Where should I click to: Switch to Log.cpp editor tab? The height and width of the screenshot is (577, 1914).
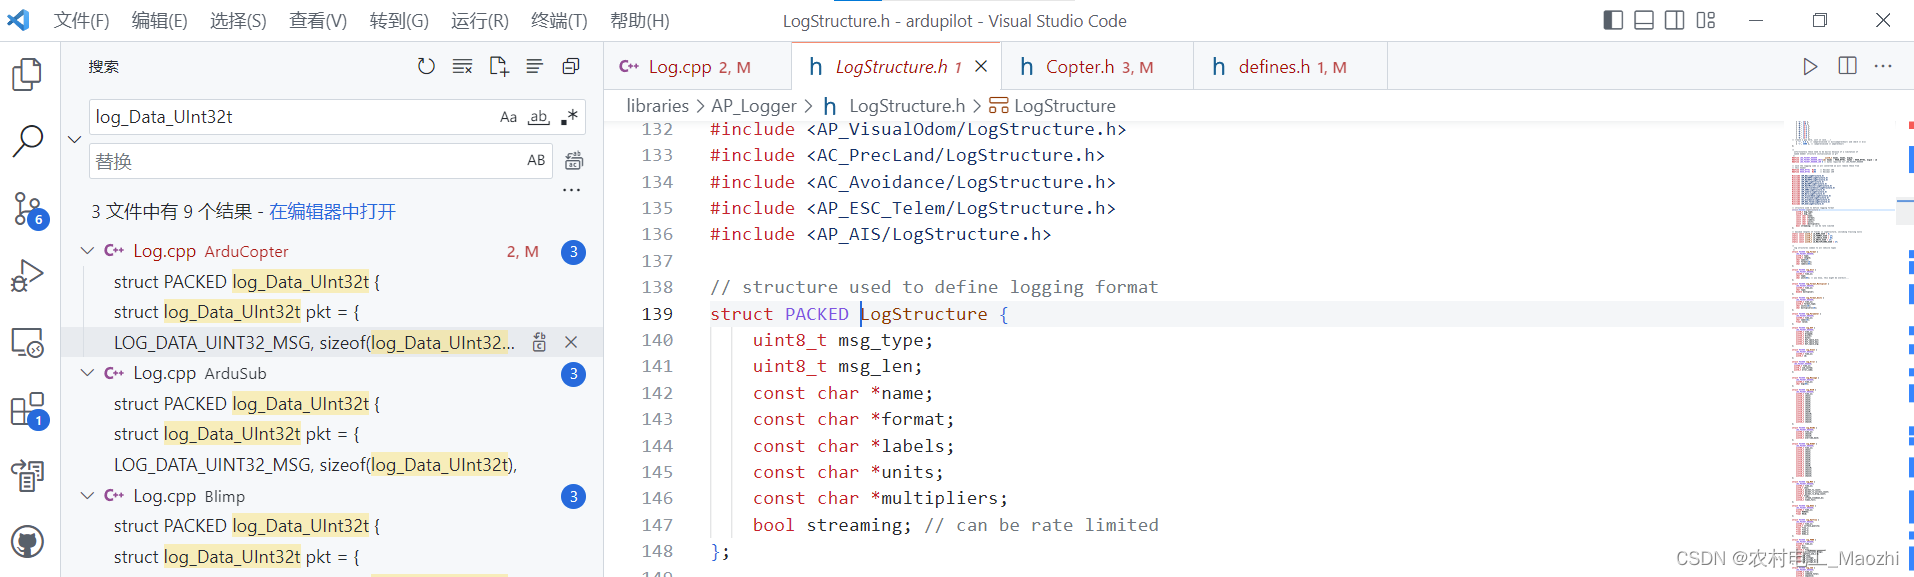pos(697,67)
